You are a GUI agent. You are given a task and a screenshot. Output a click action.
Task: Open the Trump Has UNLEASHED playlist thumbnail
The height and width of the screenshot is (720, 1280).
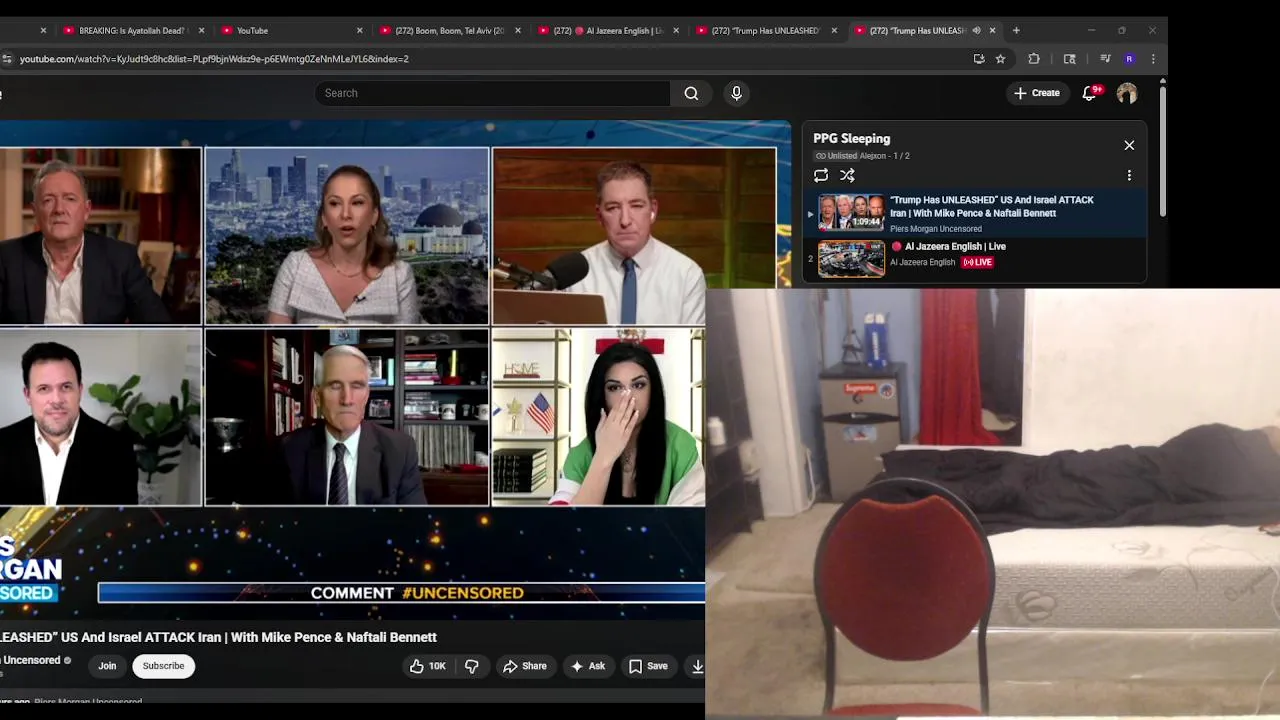point(851,212)
